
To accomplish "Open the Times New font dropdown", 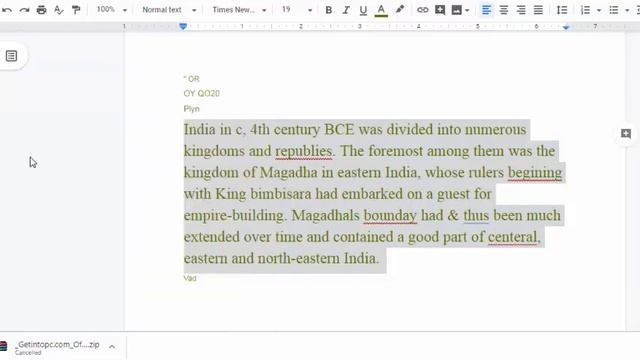I will (239, 10).
